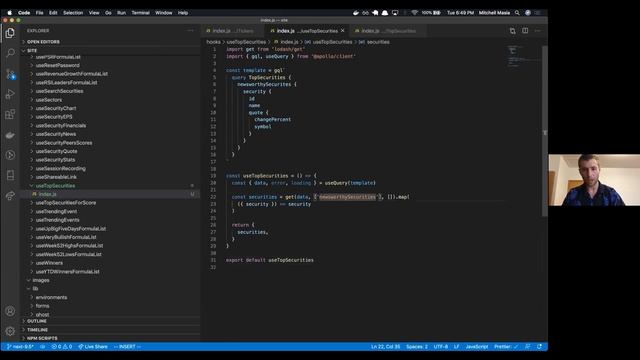Click the feedback icon in the status bar
The image size is (640, 360).
click(527, 347)
